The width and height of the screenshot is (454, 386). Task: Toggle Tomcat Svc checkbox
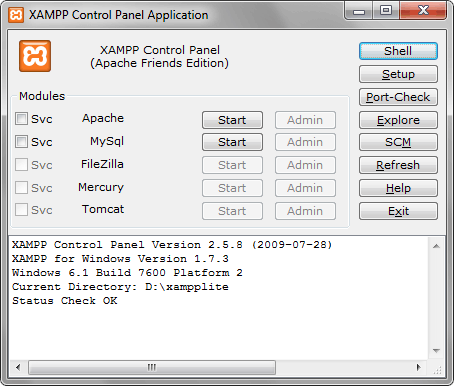click(x=21, y=210)
